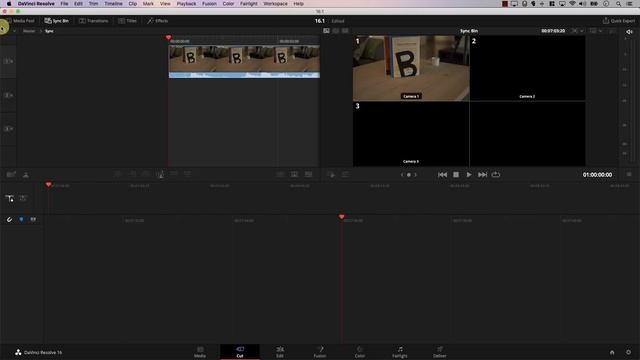Click the video-only track toggle icon
Screen dimensions: 640x360
[23, 198]
